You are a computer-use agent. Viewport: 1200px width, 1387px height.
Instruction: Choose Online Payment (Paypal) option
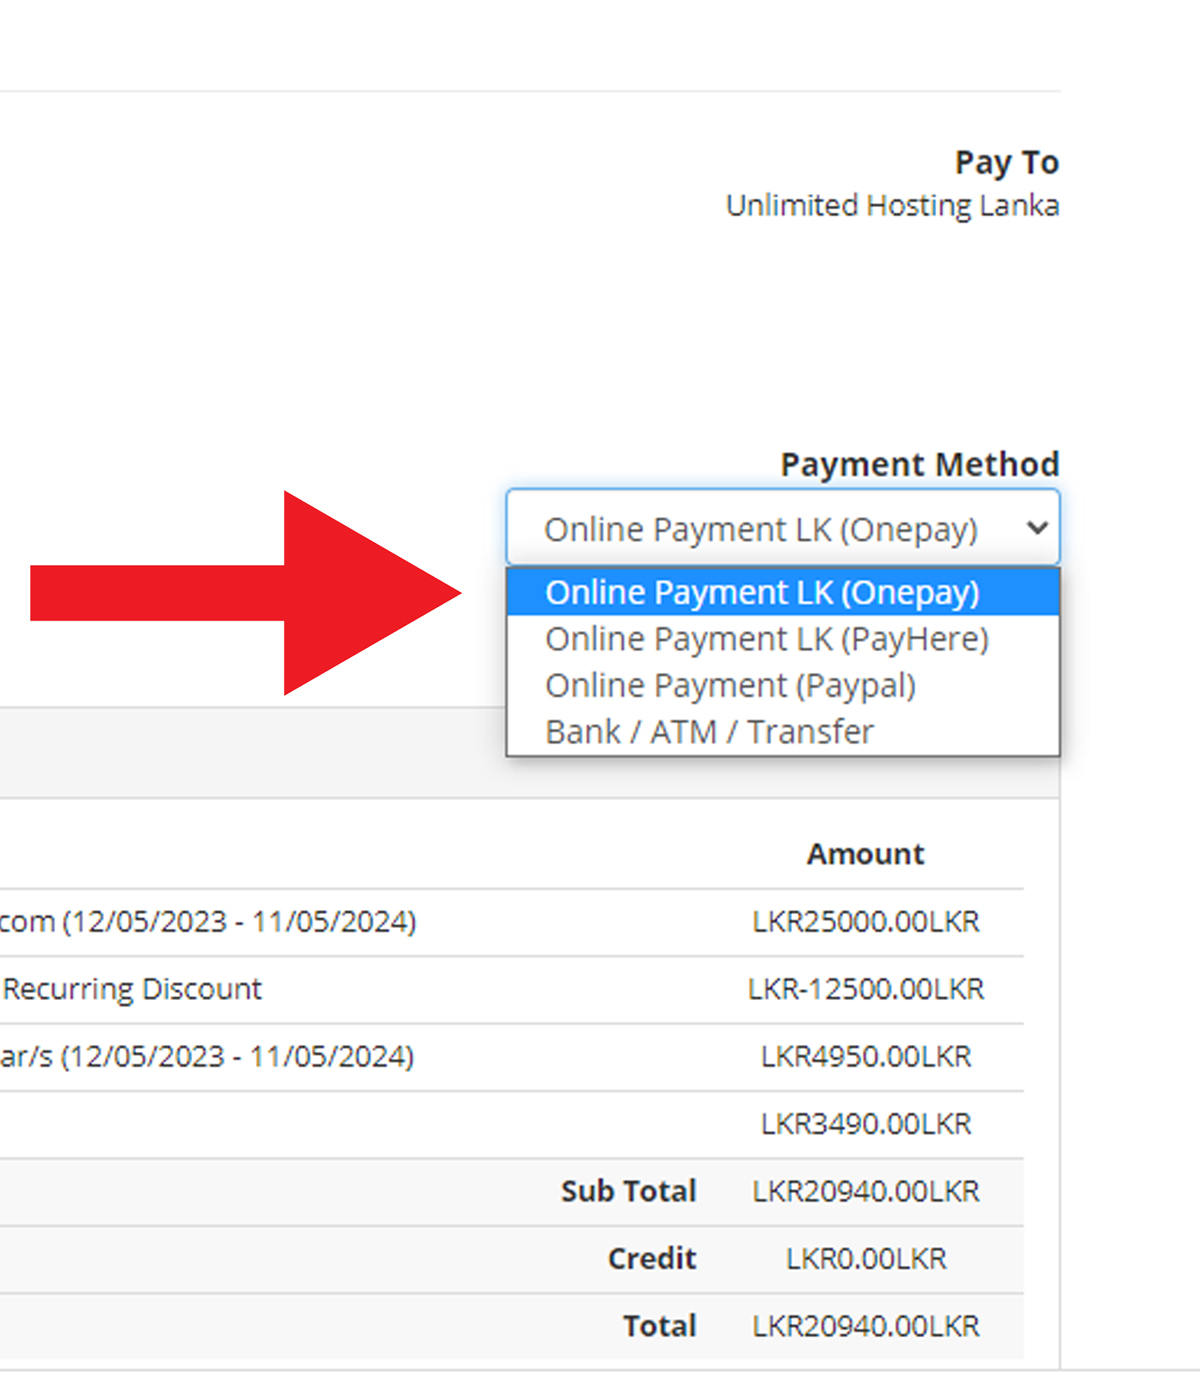pos(731,685)
